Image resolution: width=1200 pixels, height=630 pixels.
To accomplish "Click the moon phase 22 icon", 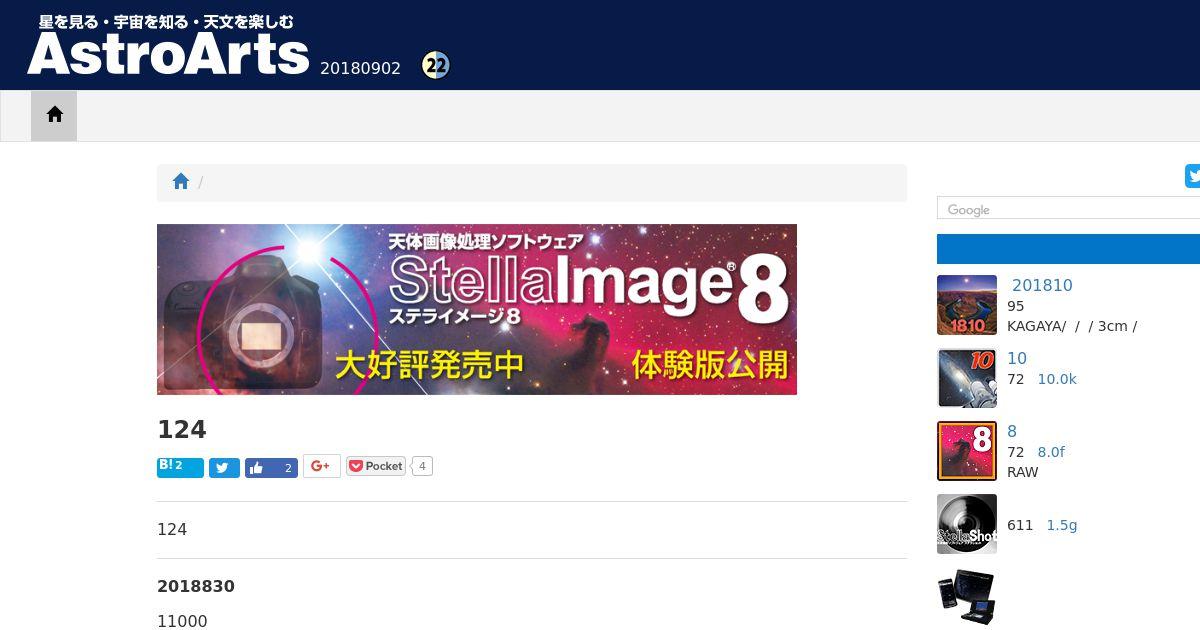I will (436, 66).
